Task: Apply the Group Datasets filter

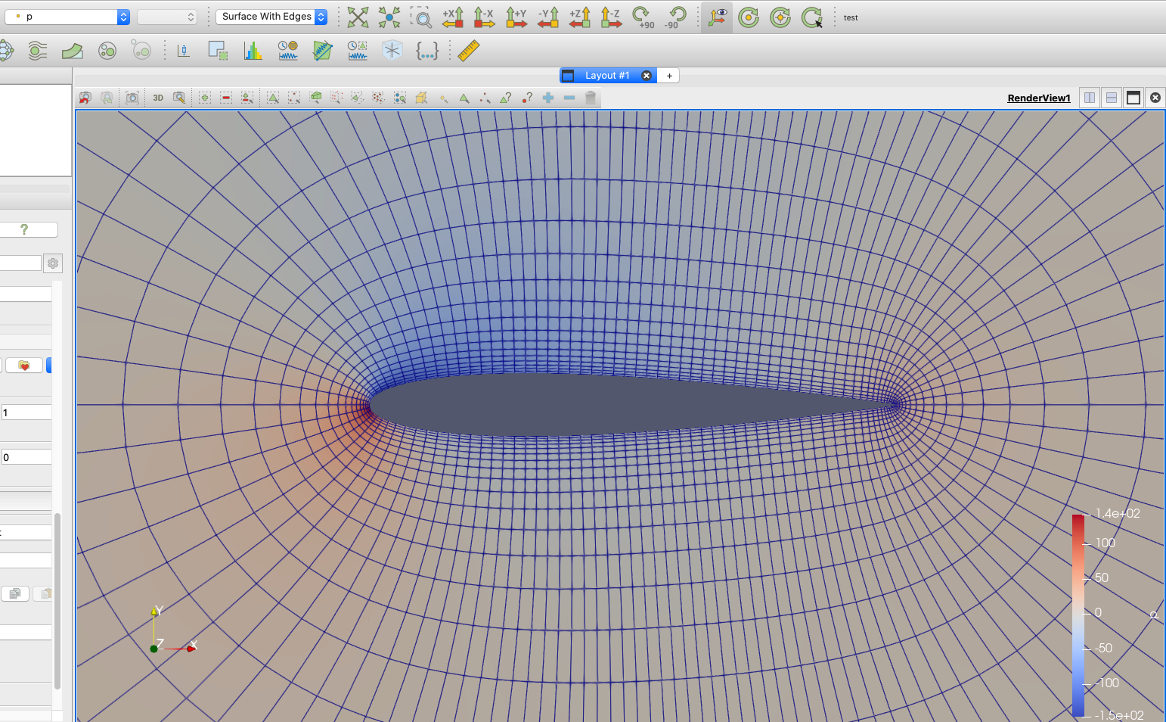Action: pos(107,51)
